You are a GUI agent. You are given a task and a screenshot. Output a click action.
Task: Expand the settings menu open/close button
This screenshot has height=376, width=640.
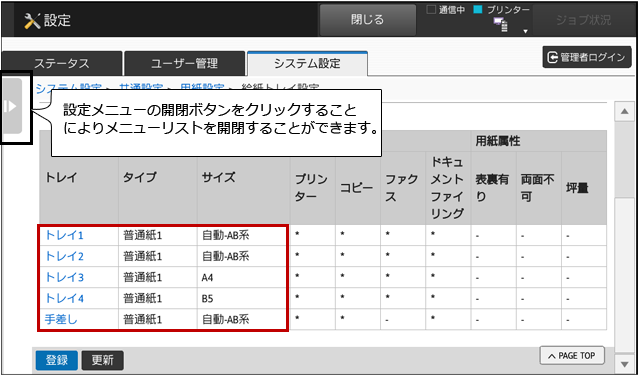(12, 106)
